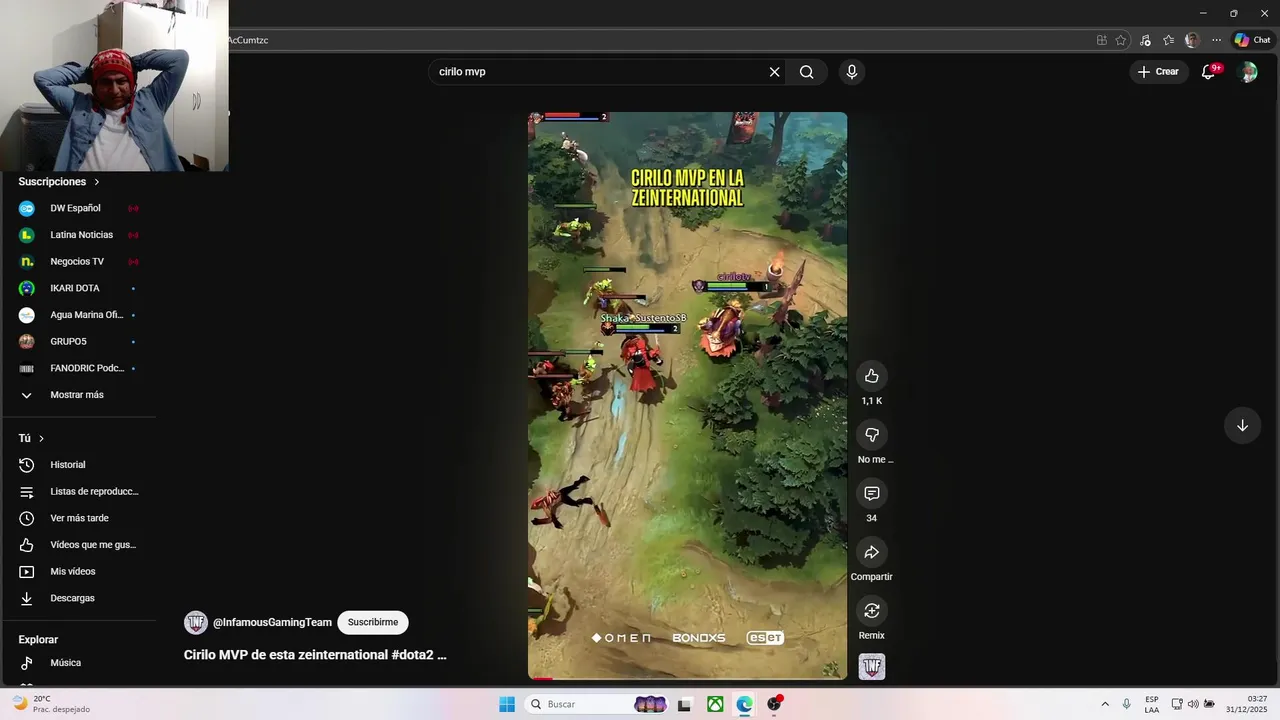Open browser media control icon
The height and width of the screenshot is (720, 1280).
pyautogui.click(x=1145, y=40)
